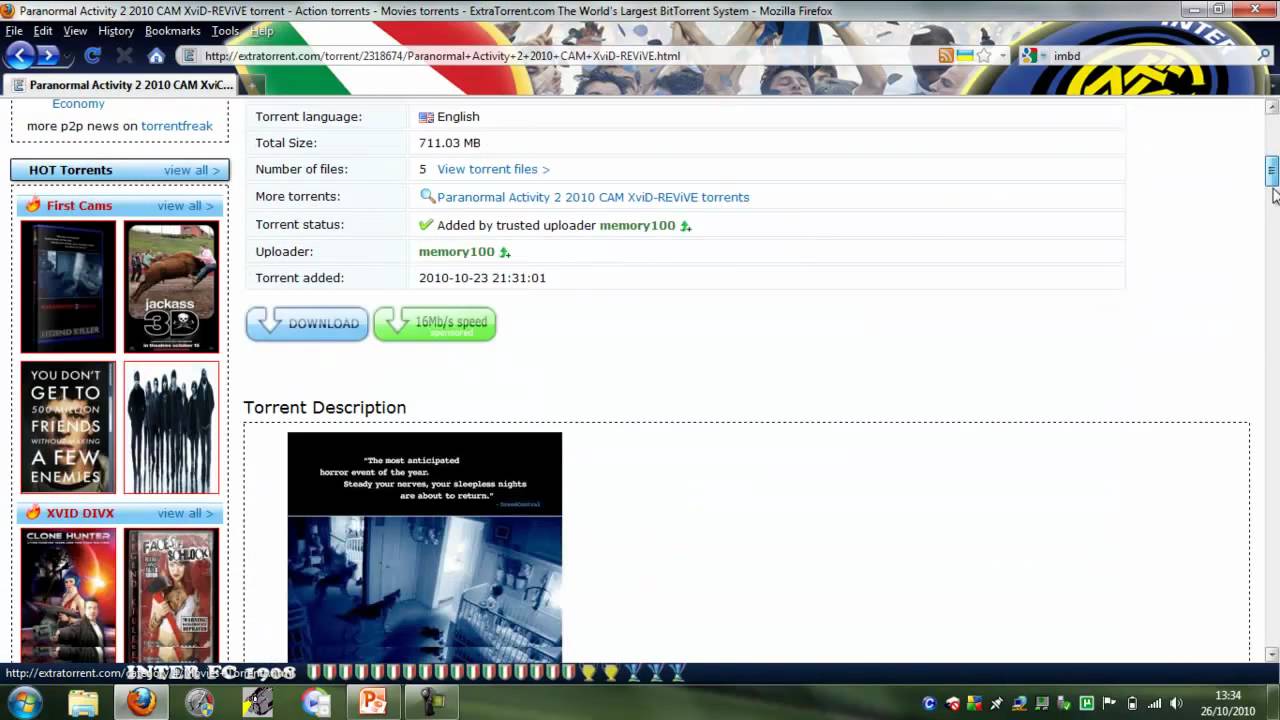This screenshot has width=1280, height=720.
Task: Open the Faces of Schlock poster
Action: (x=171, y=594)
